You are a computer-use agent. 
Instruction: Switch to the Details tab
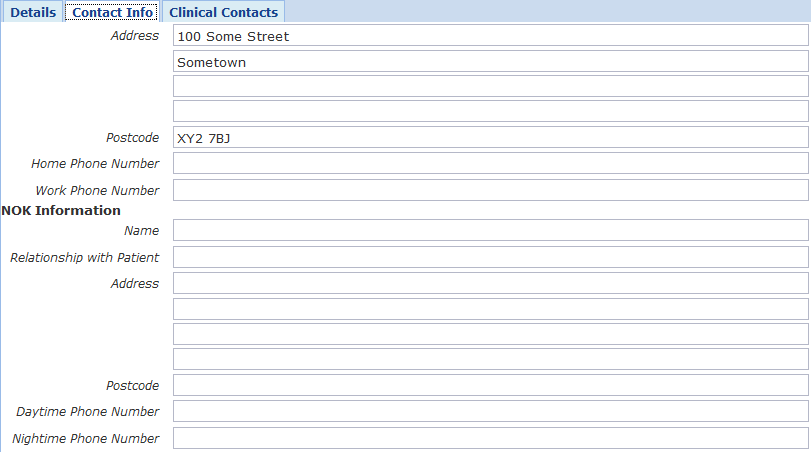click(x=33, y=13)
